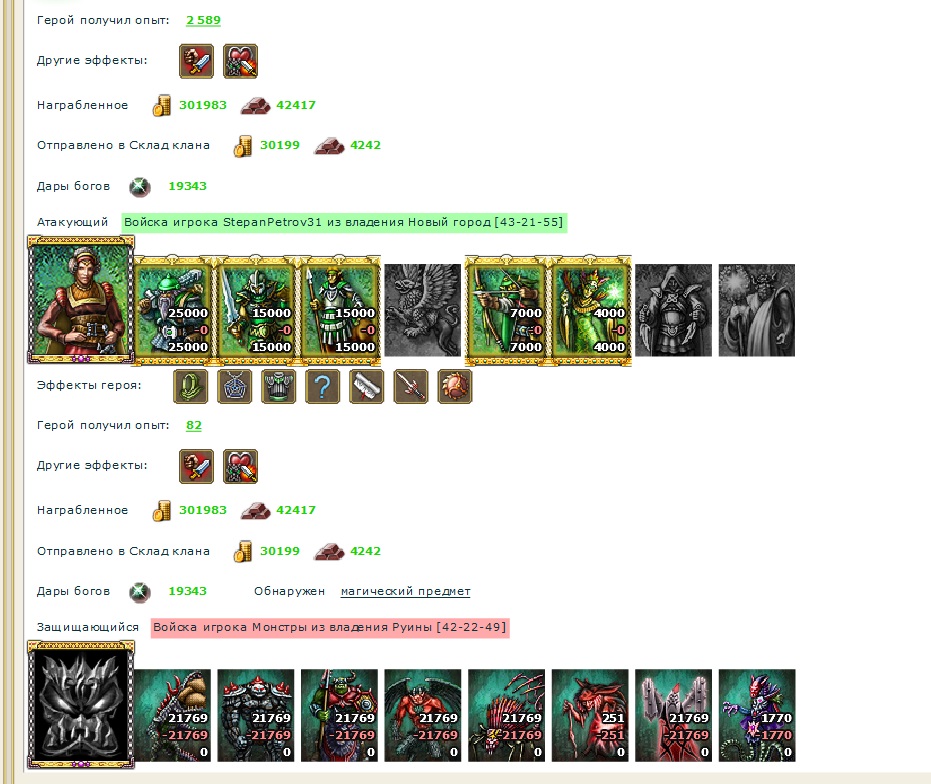Click the spider web amulet effect icon
931x784 pixels.
235,387
